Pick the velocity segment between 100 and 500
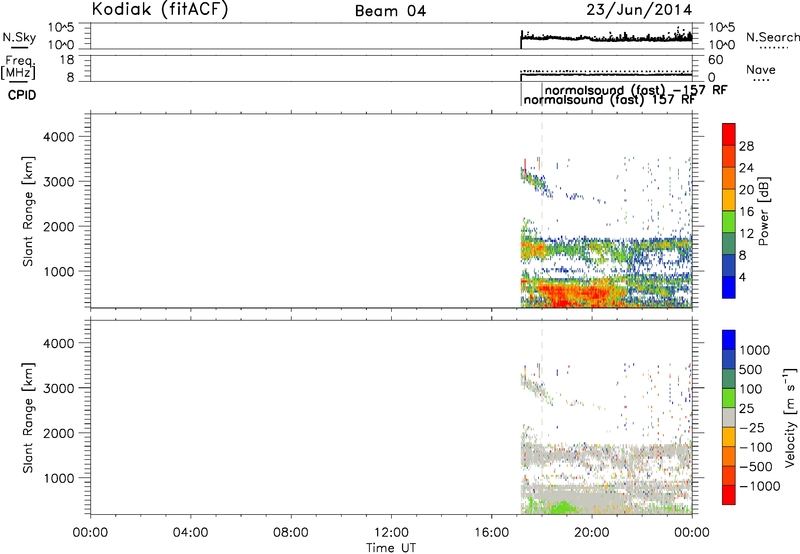The width and height of the screenshot is (800, 554). point(729,379)
